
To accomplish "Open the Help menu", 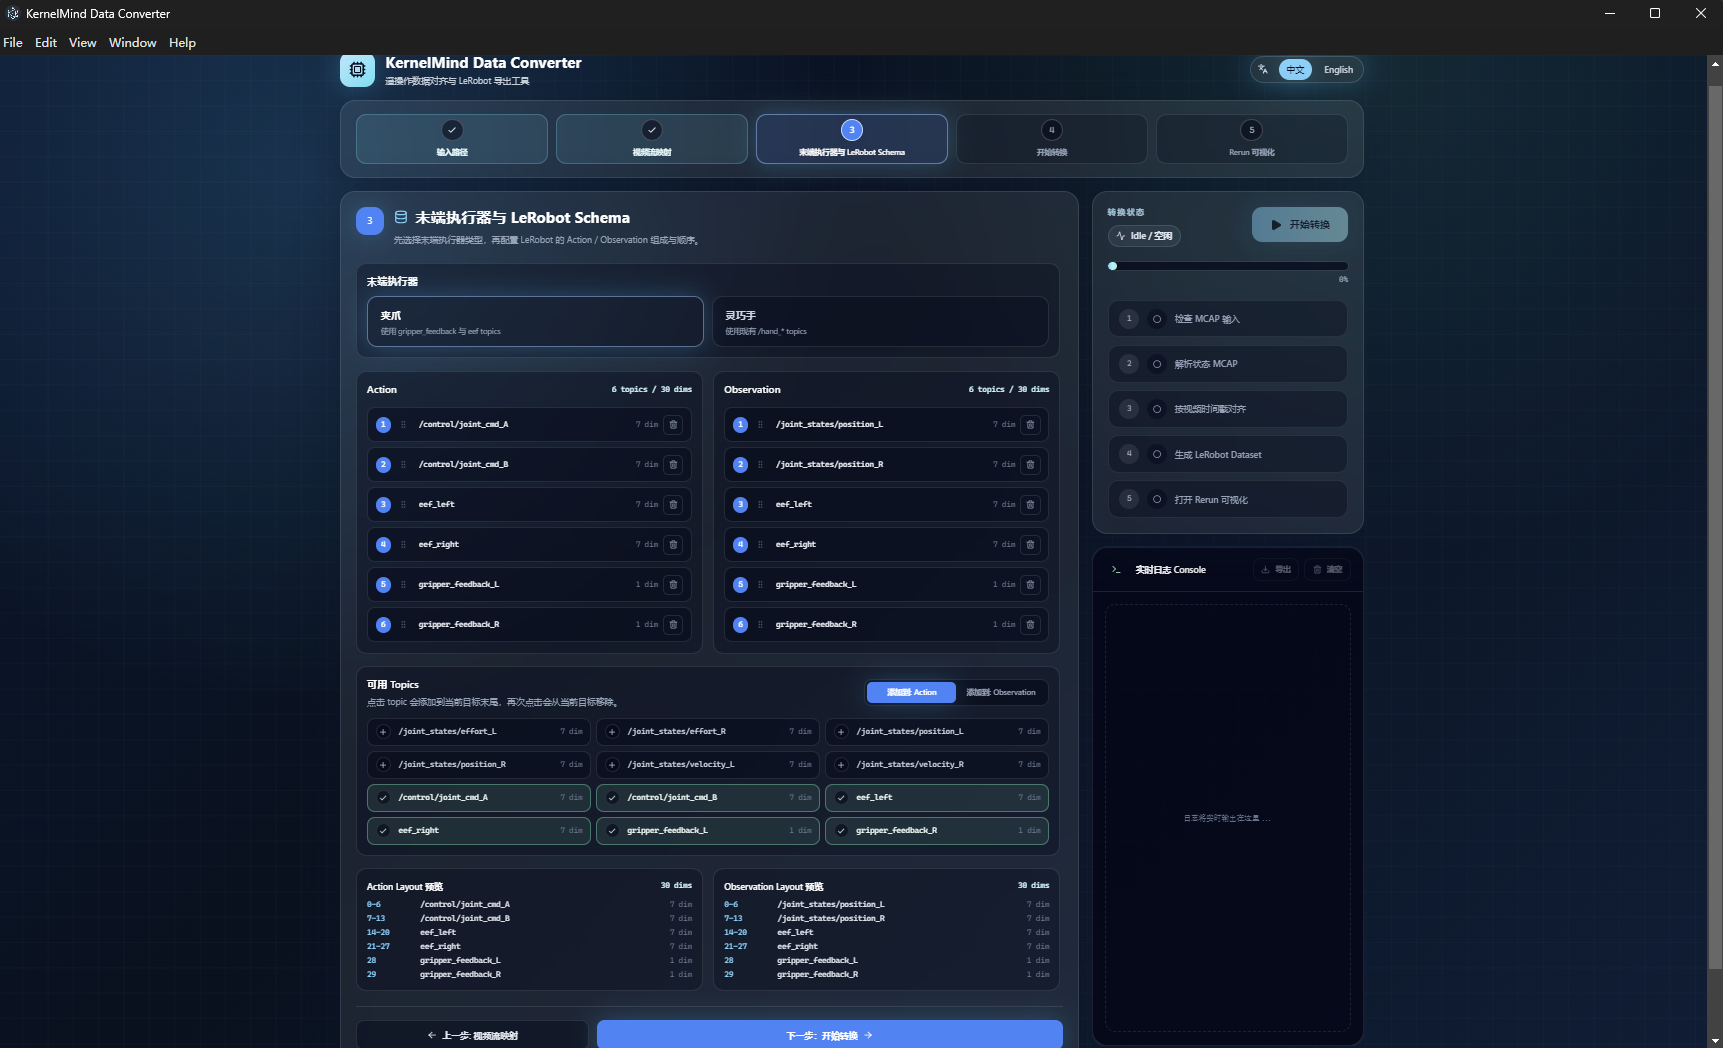I will pyautogui.click(x=182, y=42).
